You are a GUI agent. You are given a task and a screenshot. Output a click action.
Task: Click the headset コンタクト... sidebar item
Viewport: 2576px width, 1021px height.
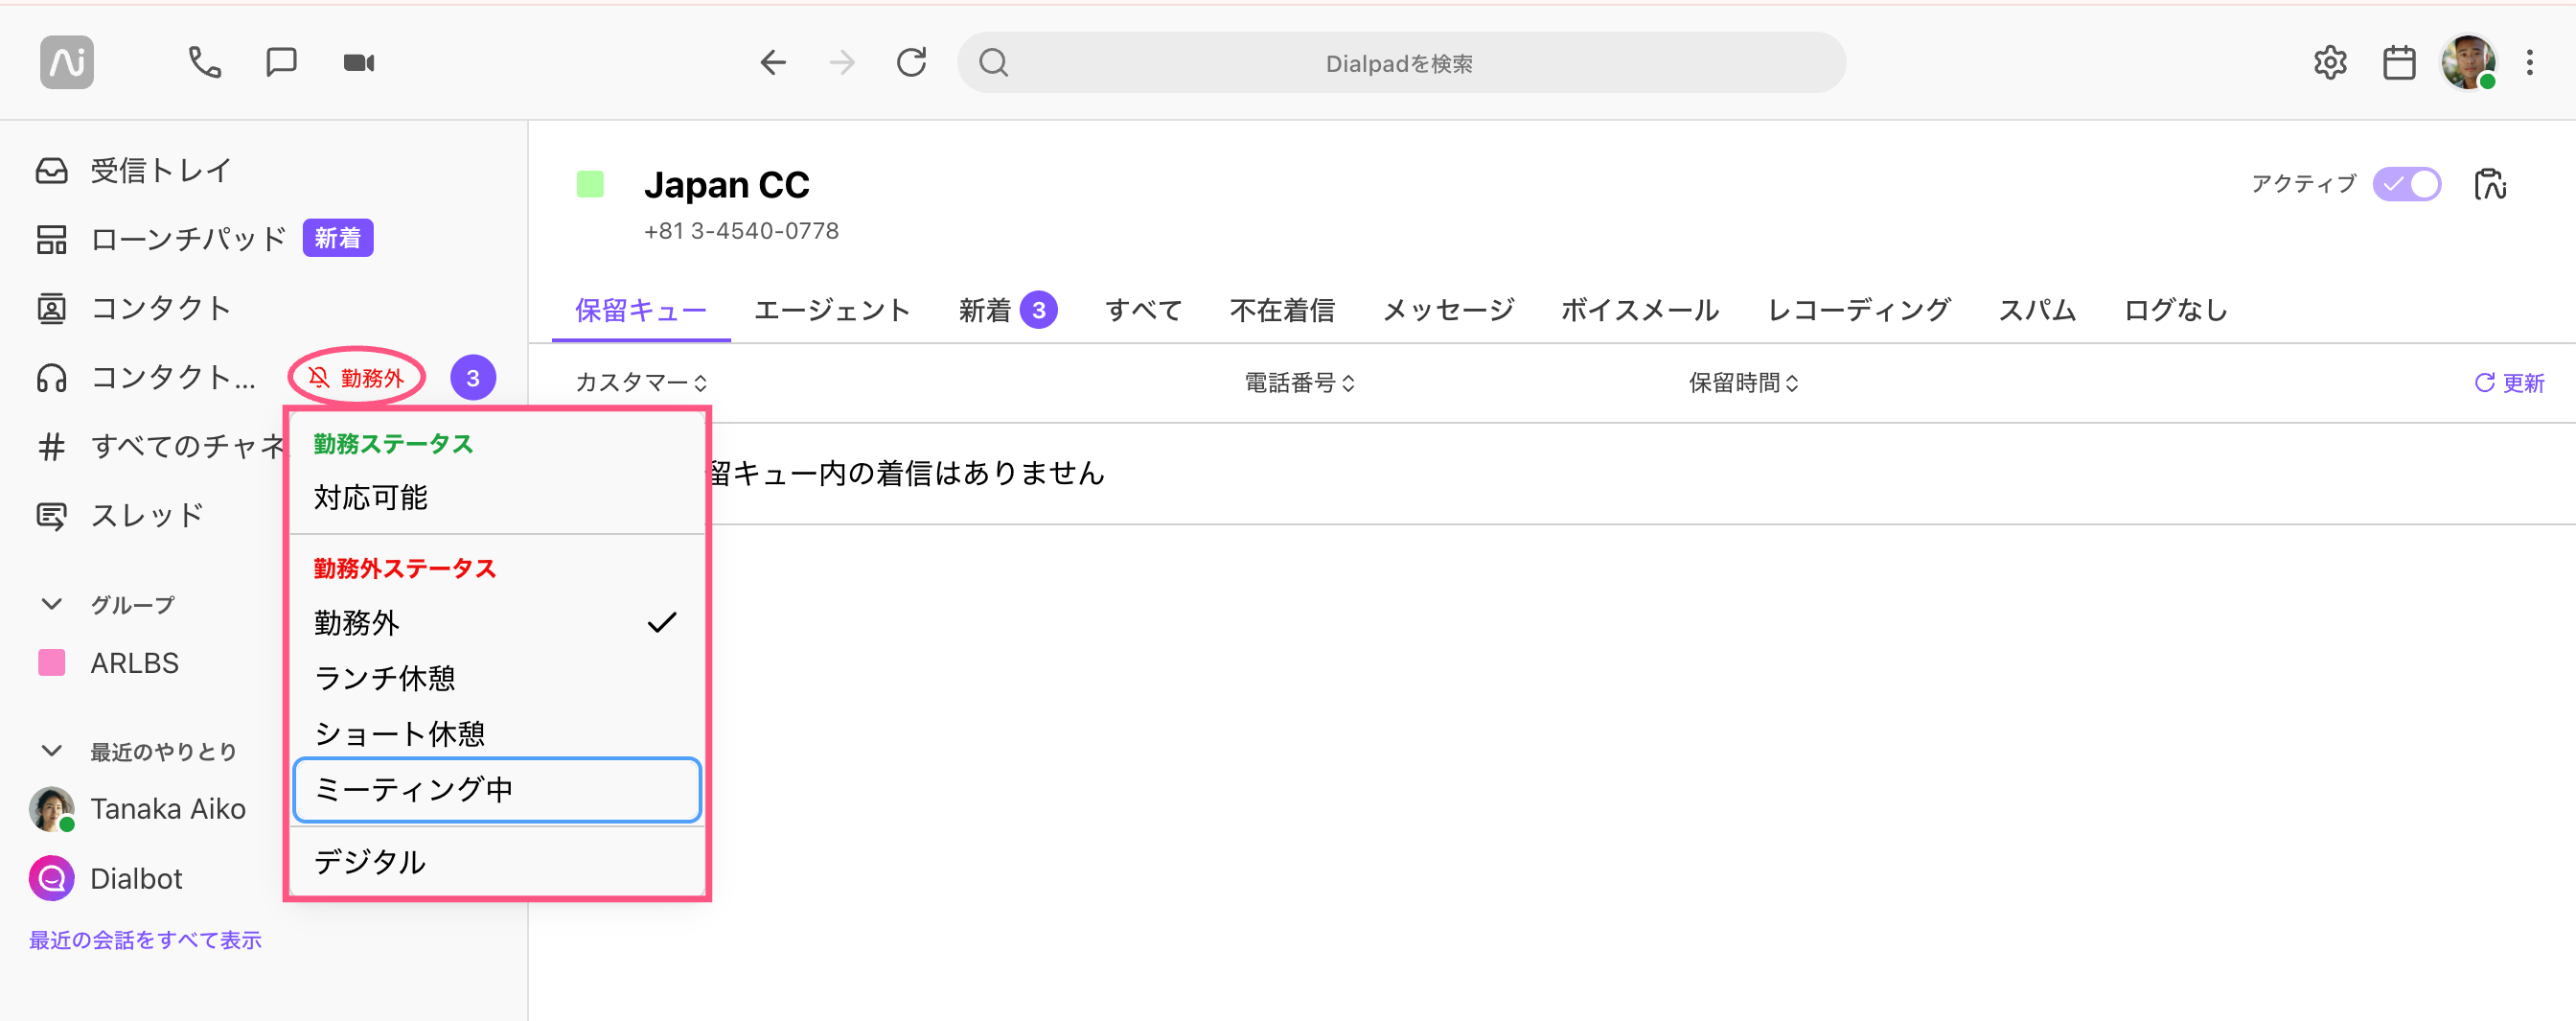coord(145,378)
